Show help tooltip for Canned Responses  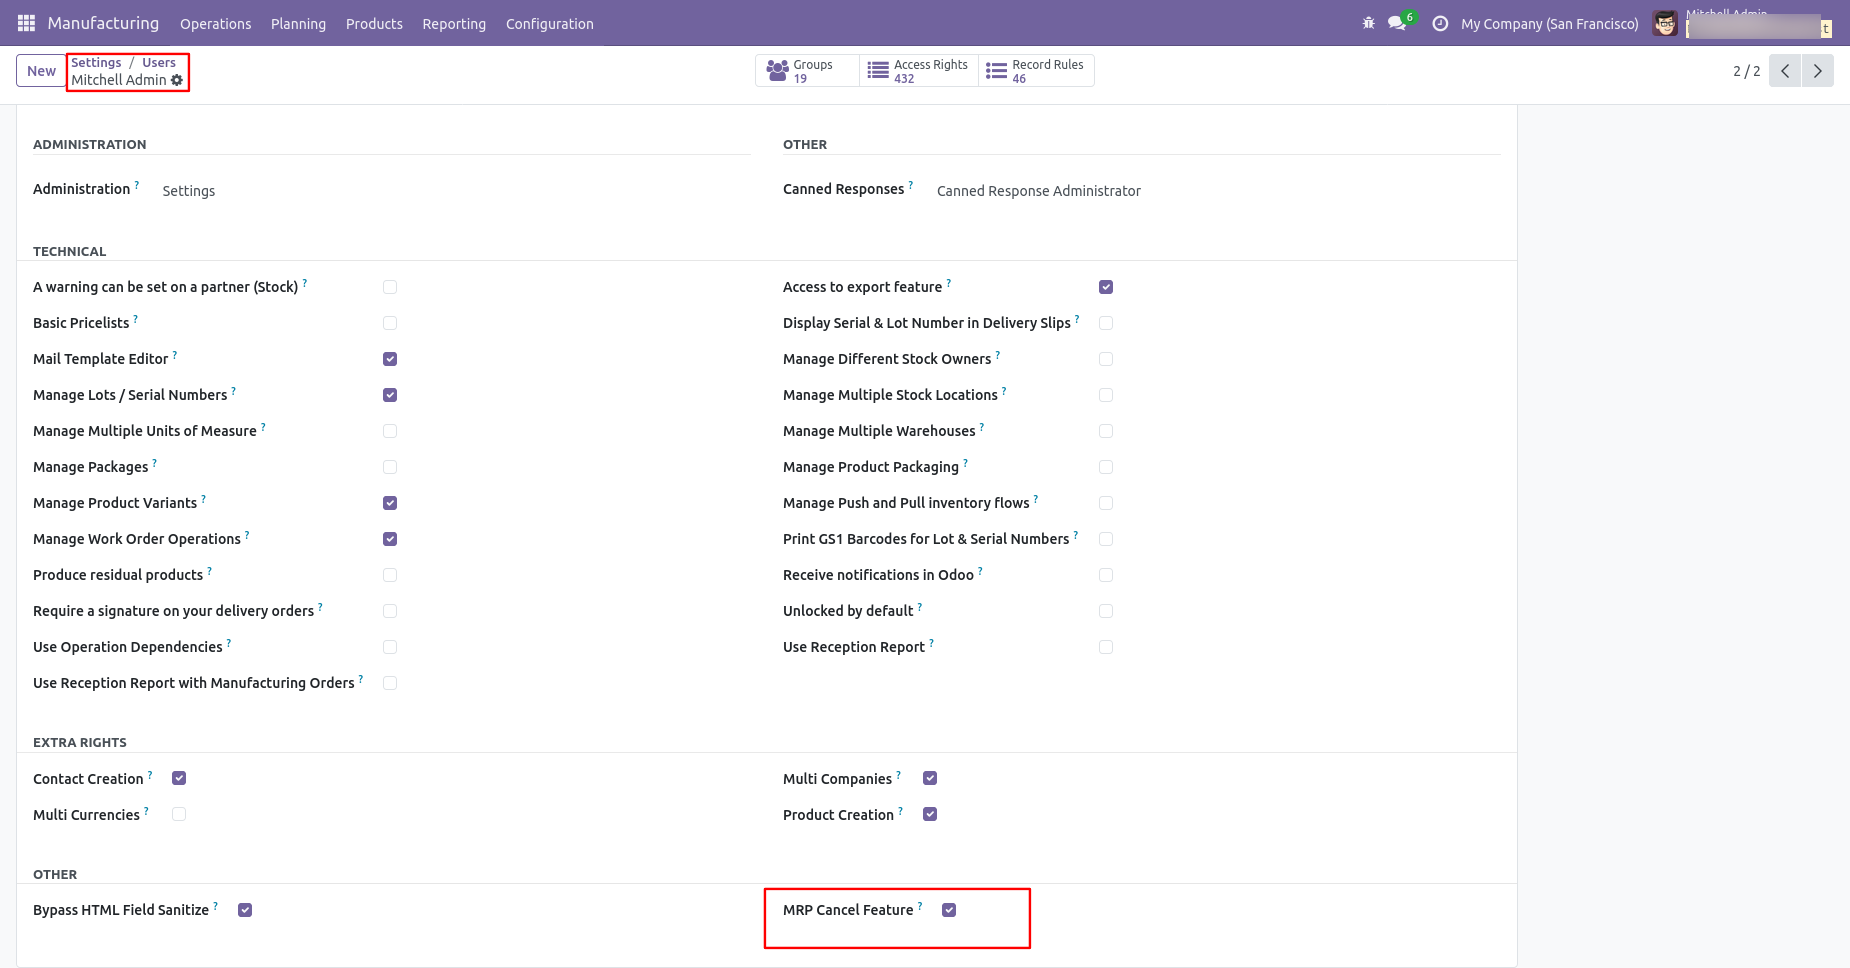click(911, 185)
